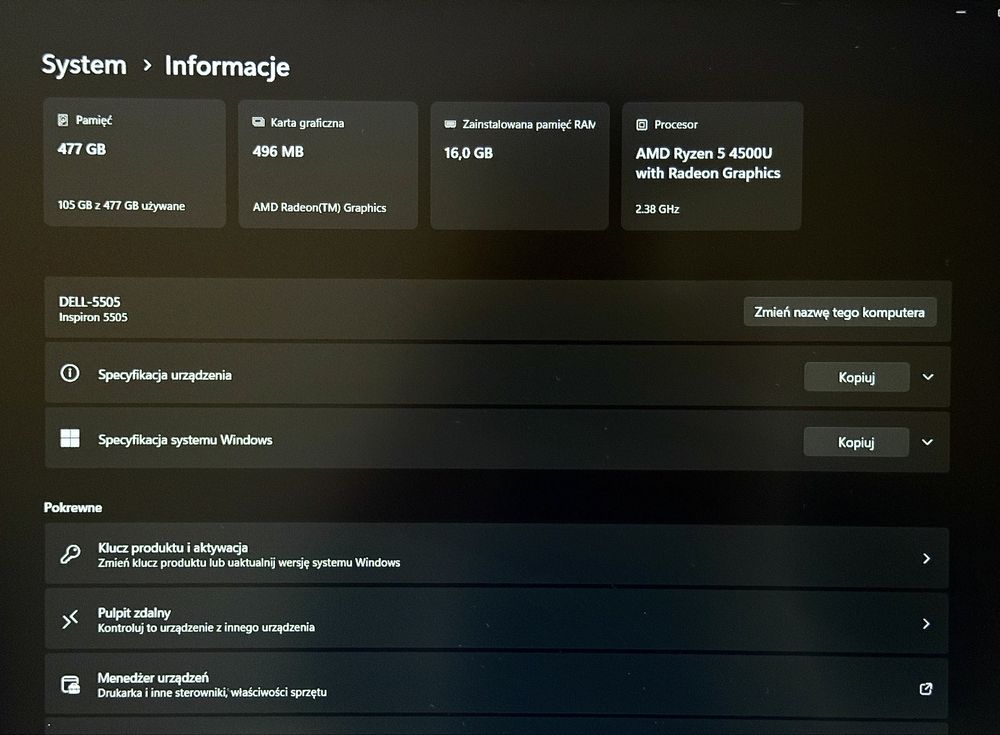Click Kopiuj for Specyfikacja urządzenia

pyautogui.click(x=857, y=377)
